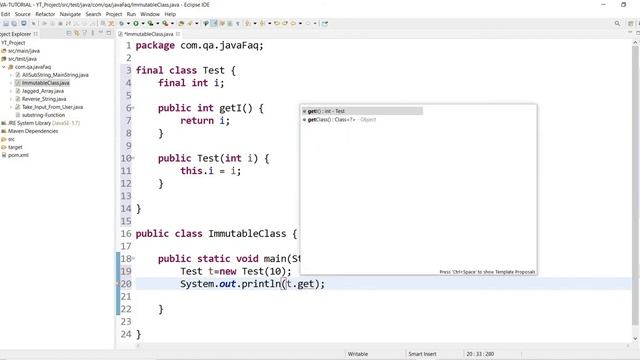The image size is (640, 360).
Task: Select Maven Dependencies node
Action: pos(33,131)
